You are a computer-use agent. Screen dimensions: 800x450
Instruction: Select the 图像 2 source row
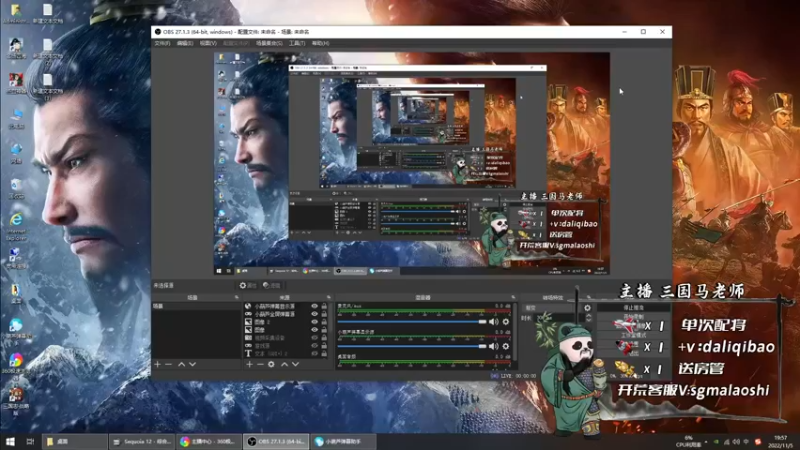click(x=286, y=322)
